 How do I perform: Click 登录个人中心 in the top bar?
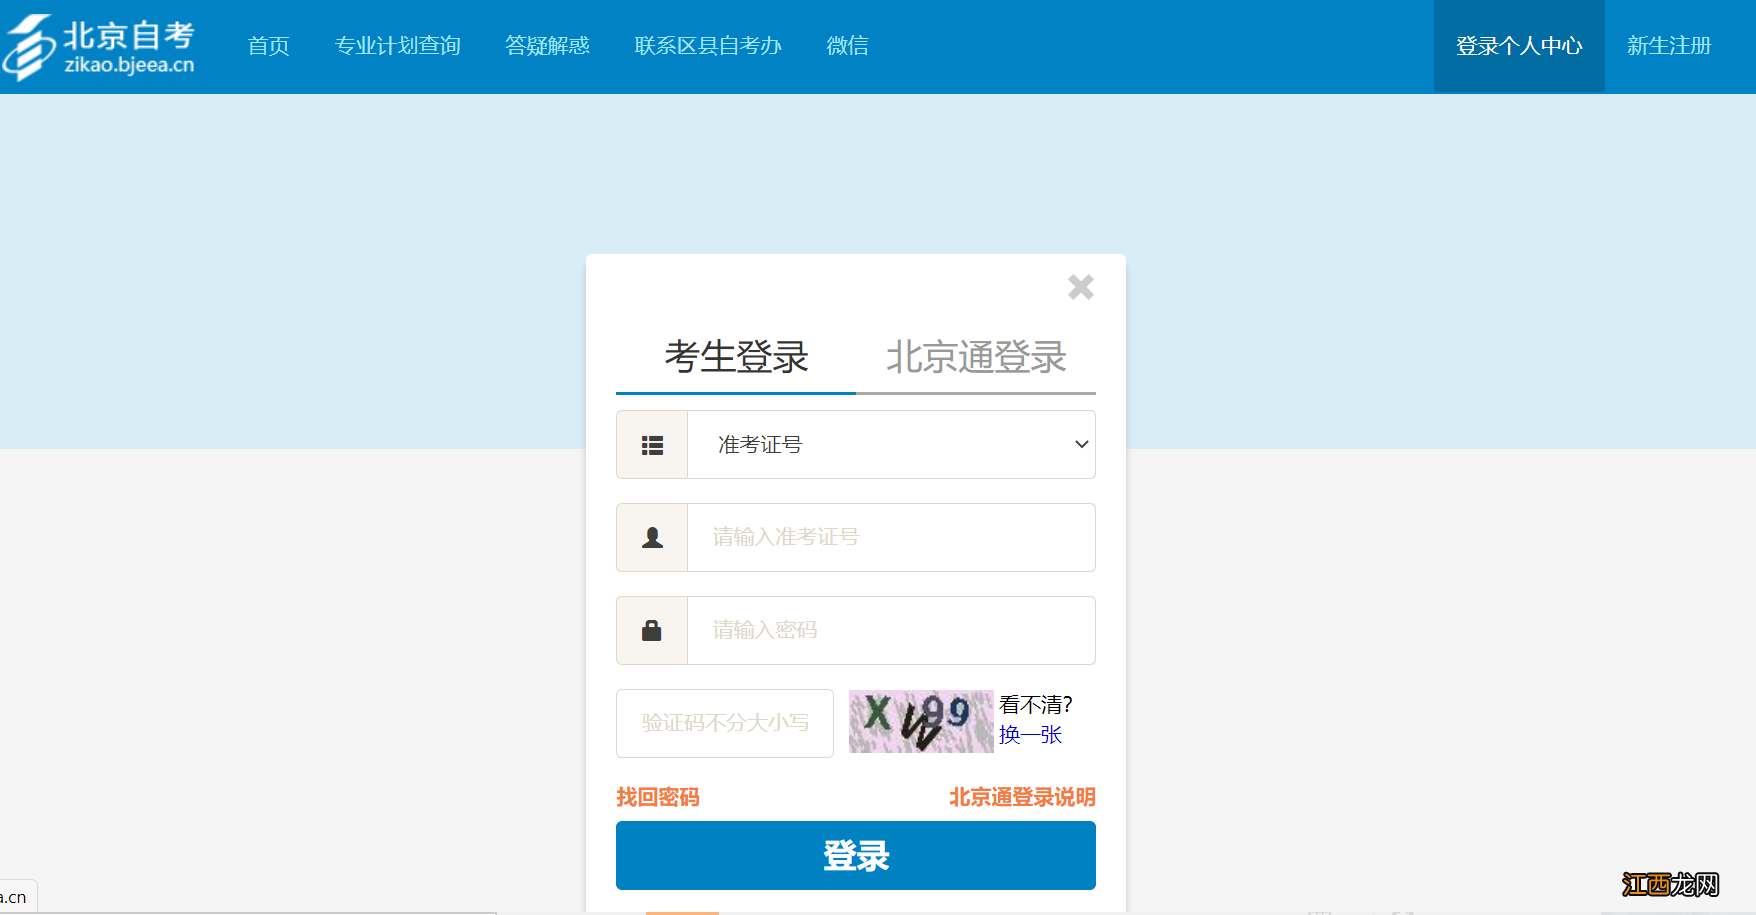click(x=1519, y=46)
